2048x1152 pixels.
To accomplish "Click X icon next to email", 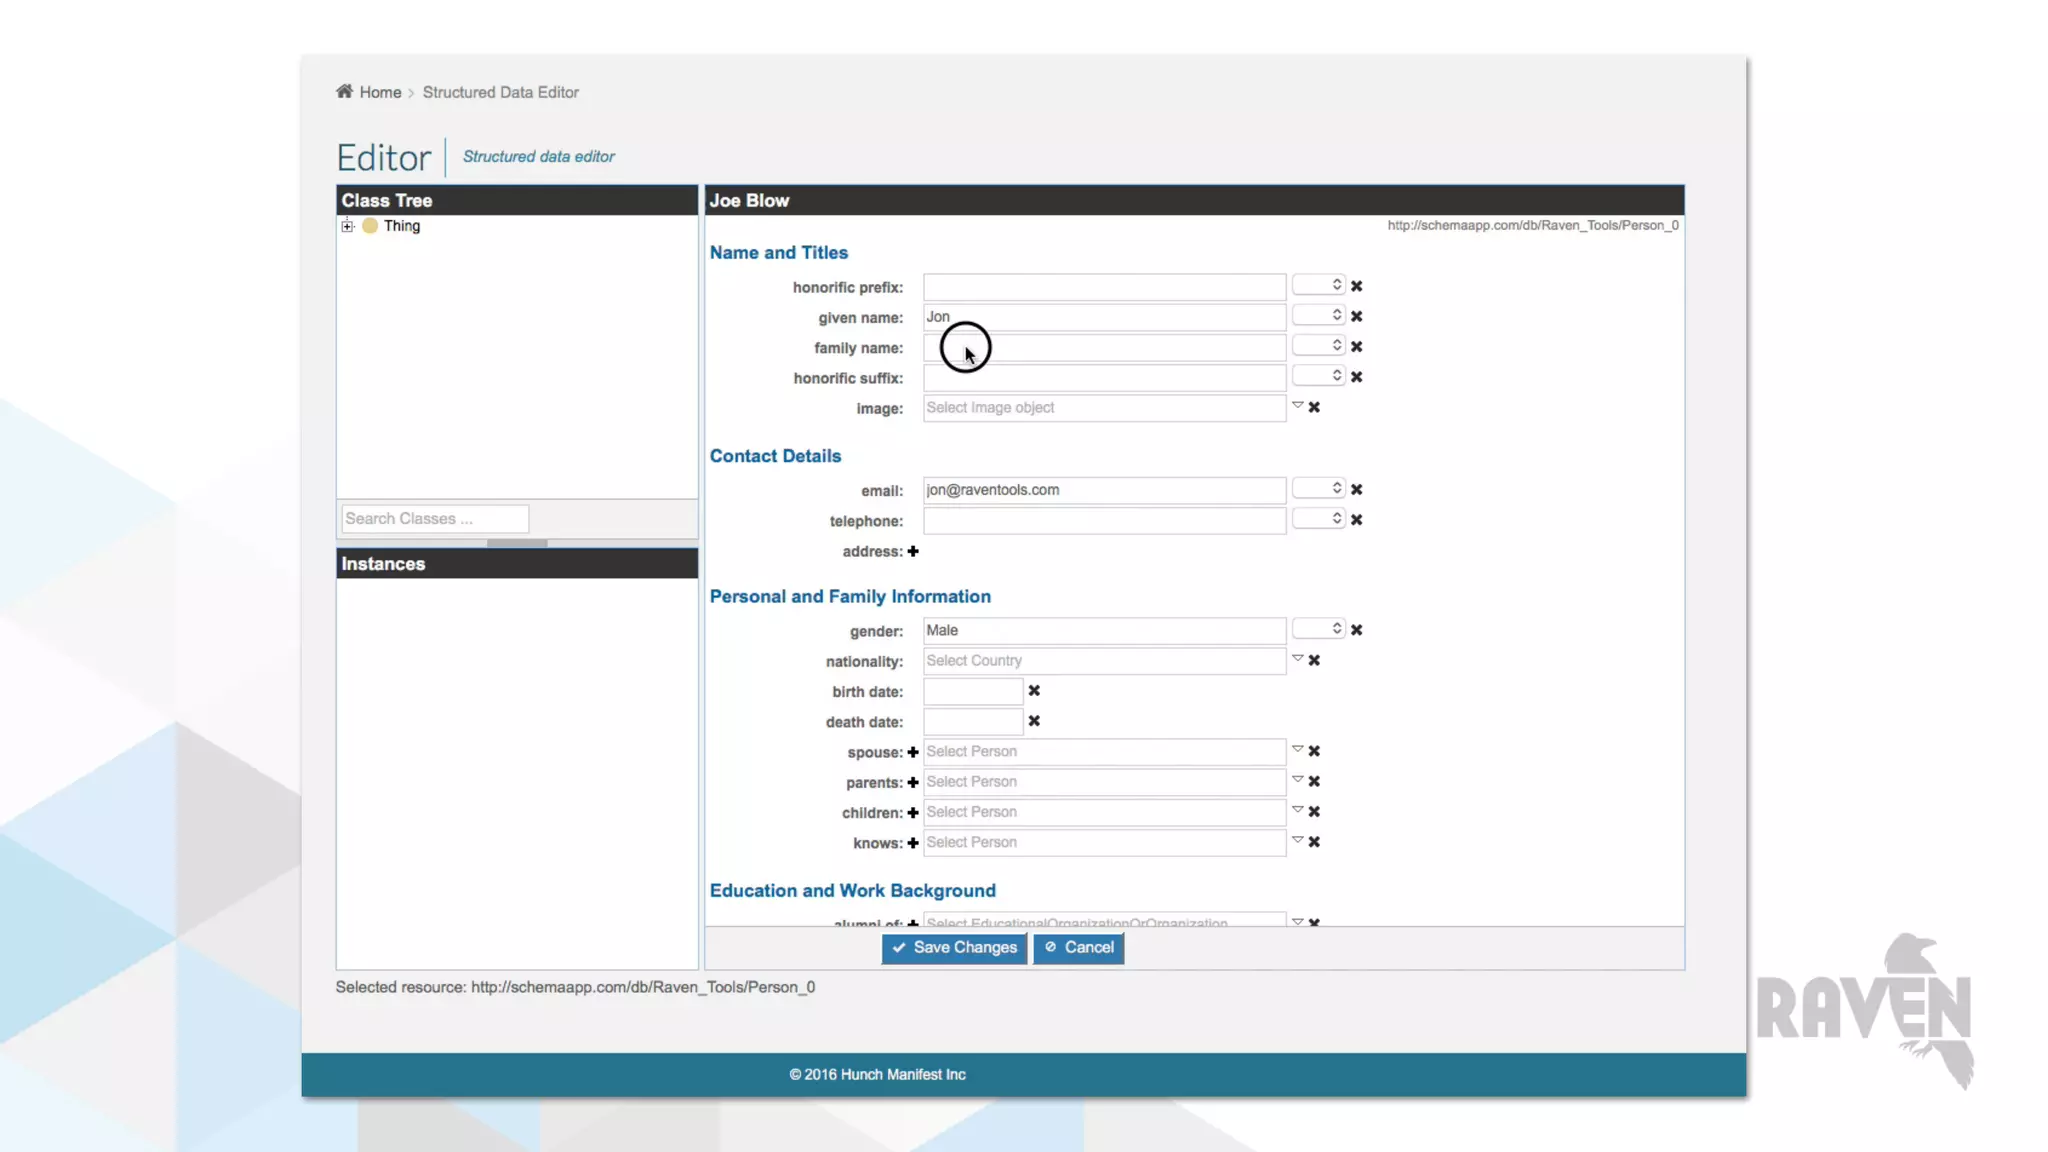I will (x=1356, y=489).
